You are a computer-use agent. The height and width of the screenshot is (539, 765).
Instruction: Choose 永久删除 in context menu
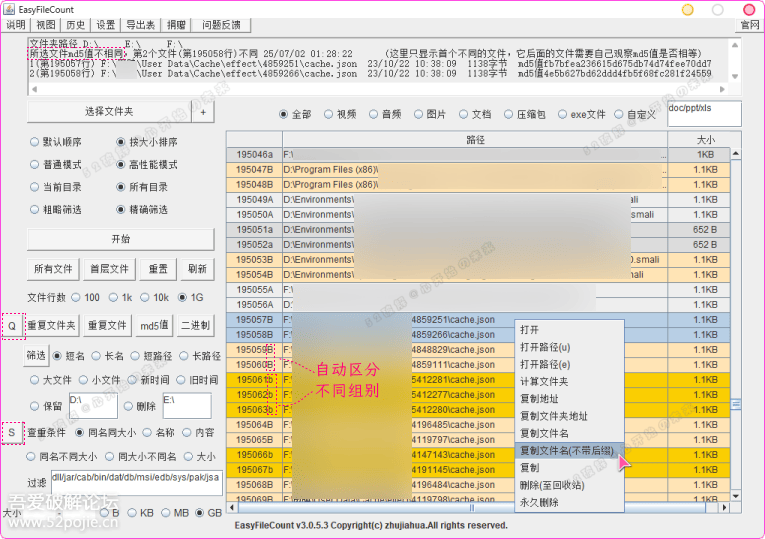(569, 502)
